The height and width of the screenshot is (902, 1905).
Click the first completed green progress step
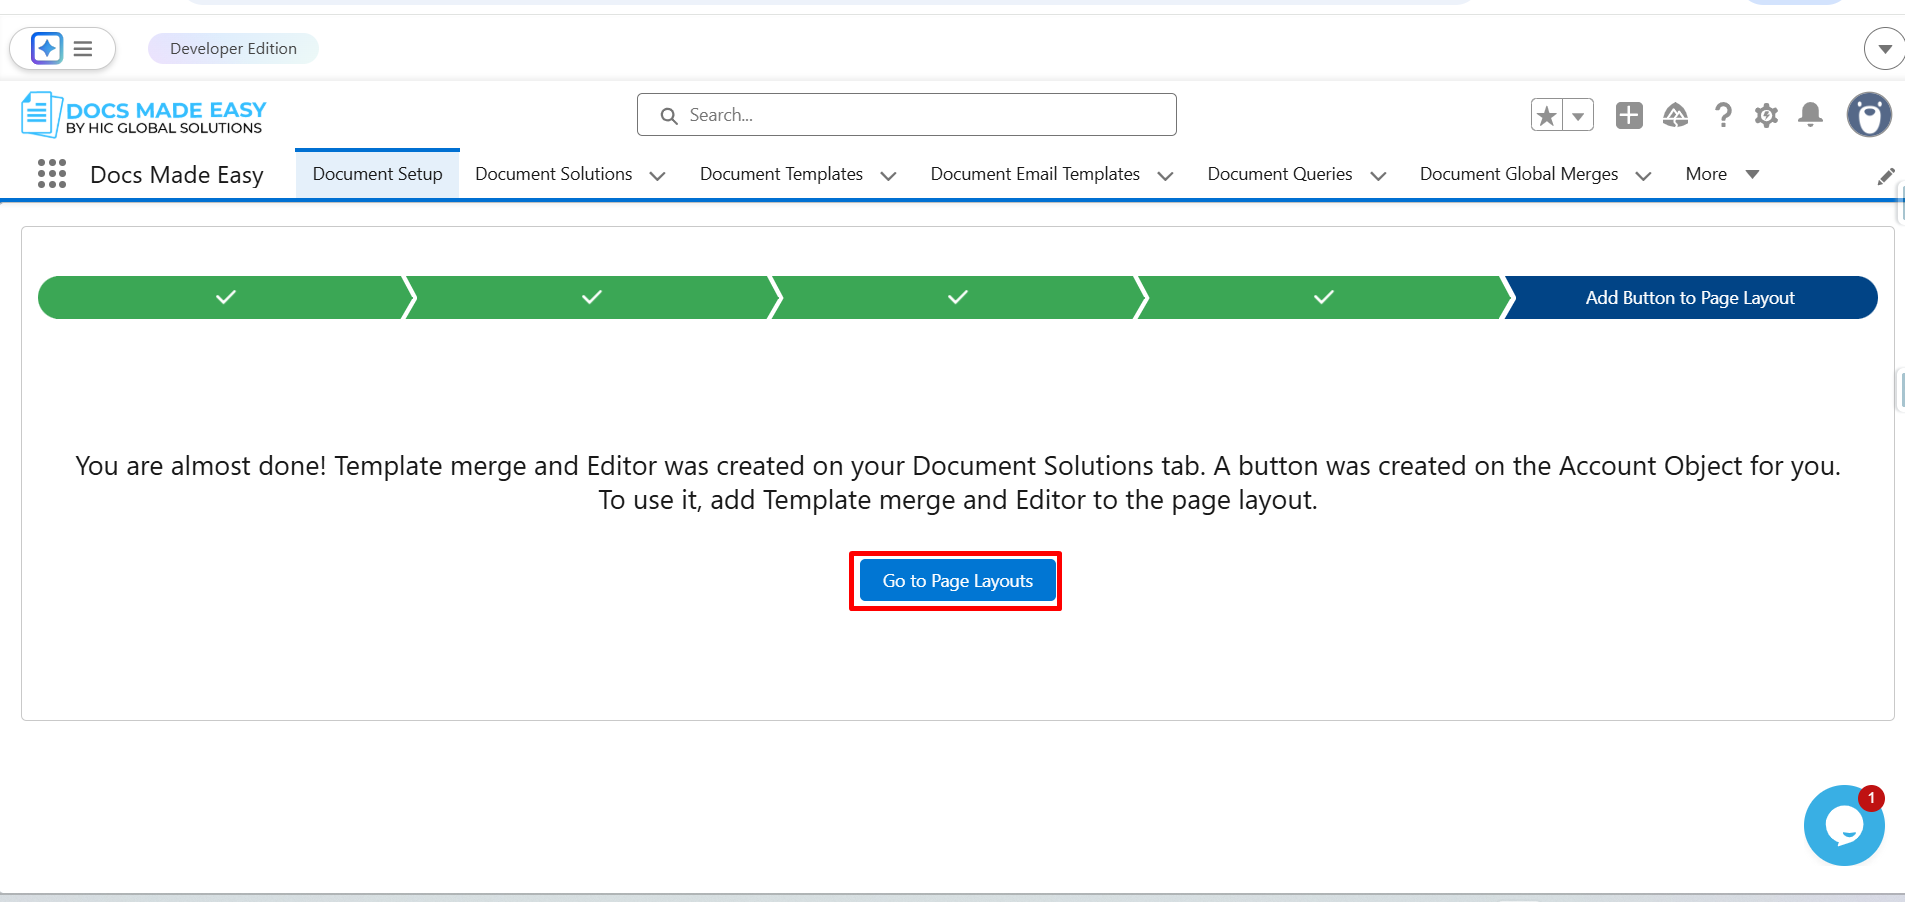coord(225,298)
